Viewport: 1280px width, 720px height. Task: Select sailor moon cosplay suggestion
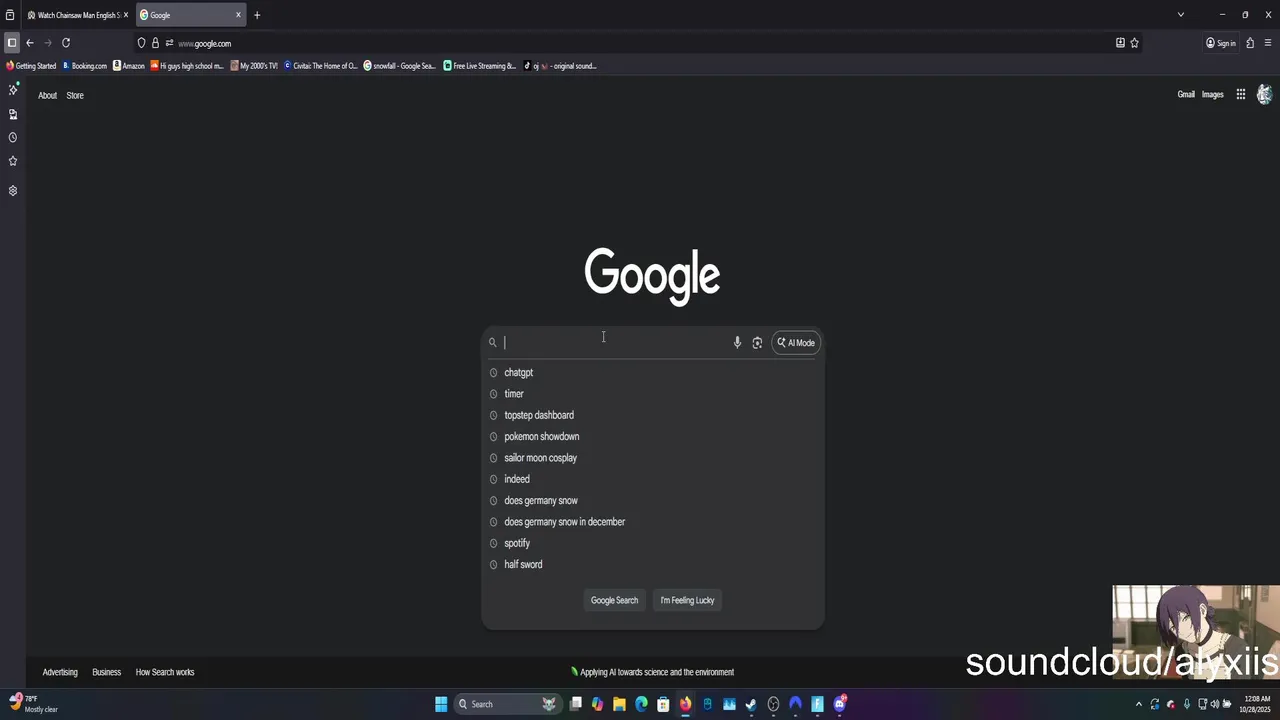click(x=653, y=458)
